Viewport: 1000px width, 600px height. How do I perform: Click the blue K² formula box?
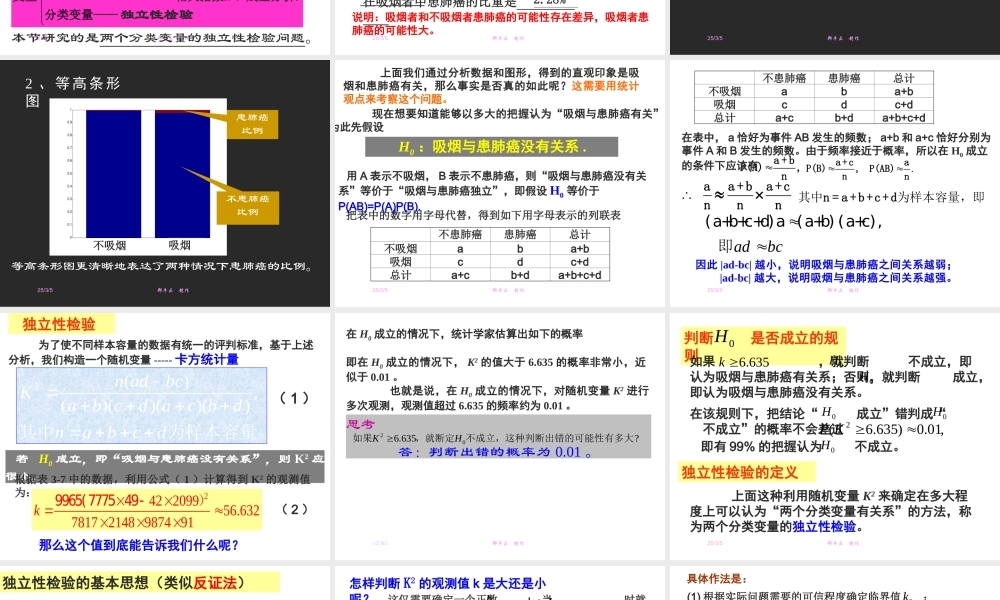142,406
